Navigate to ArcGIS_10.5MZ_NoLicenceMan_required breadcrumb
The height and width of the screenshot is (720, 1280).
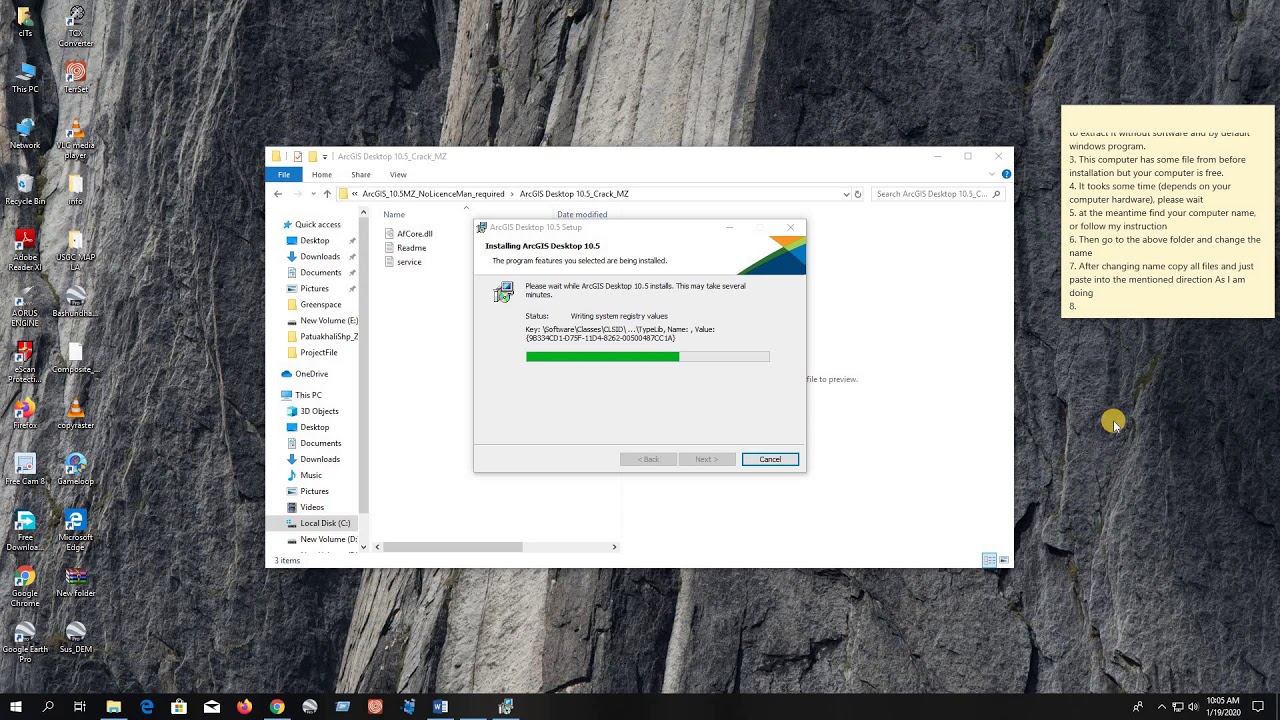pyautogui.click(x=433, y=194)
